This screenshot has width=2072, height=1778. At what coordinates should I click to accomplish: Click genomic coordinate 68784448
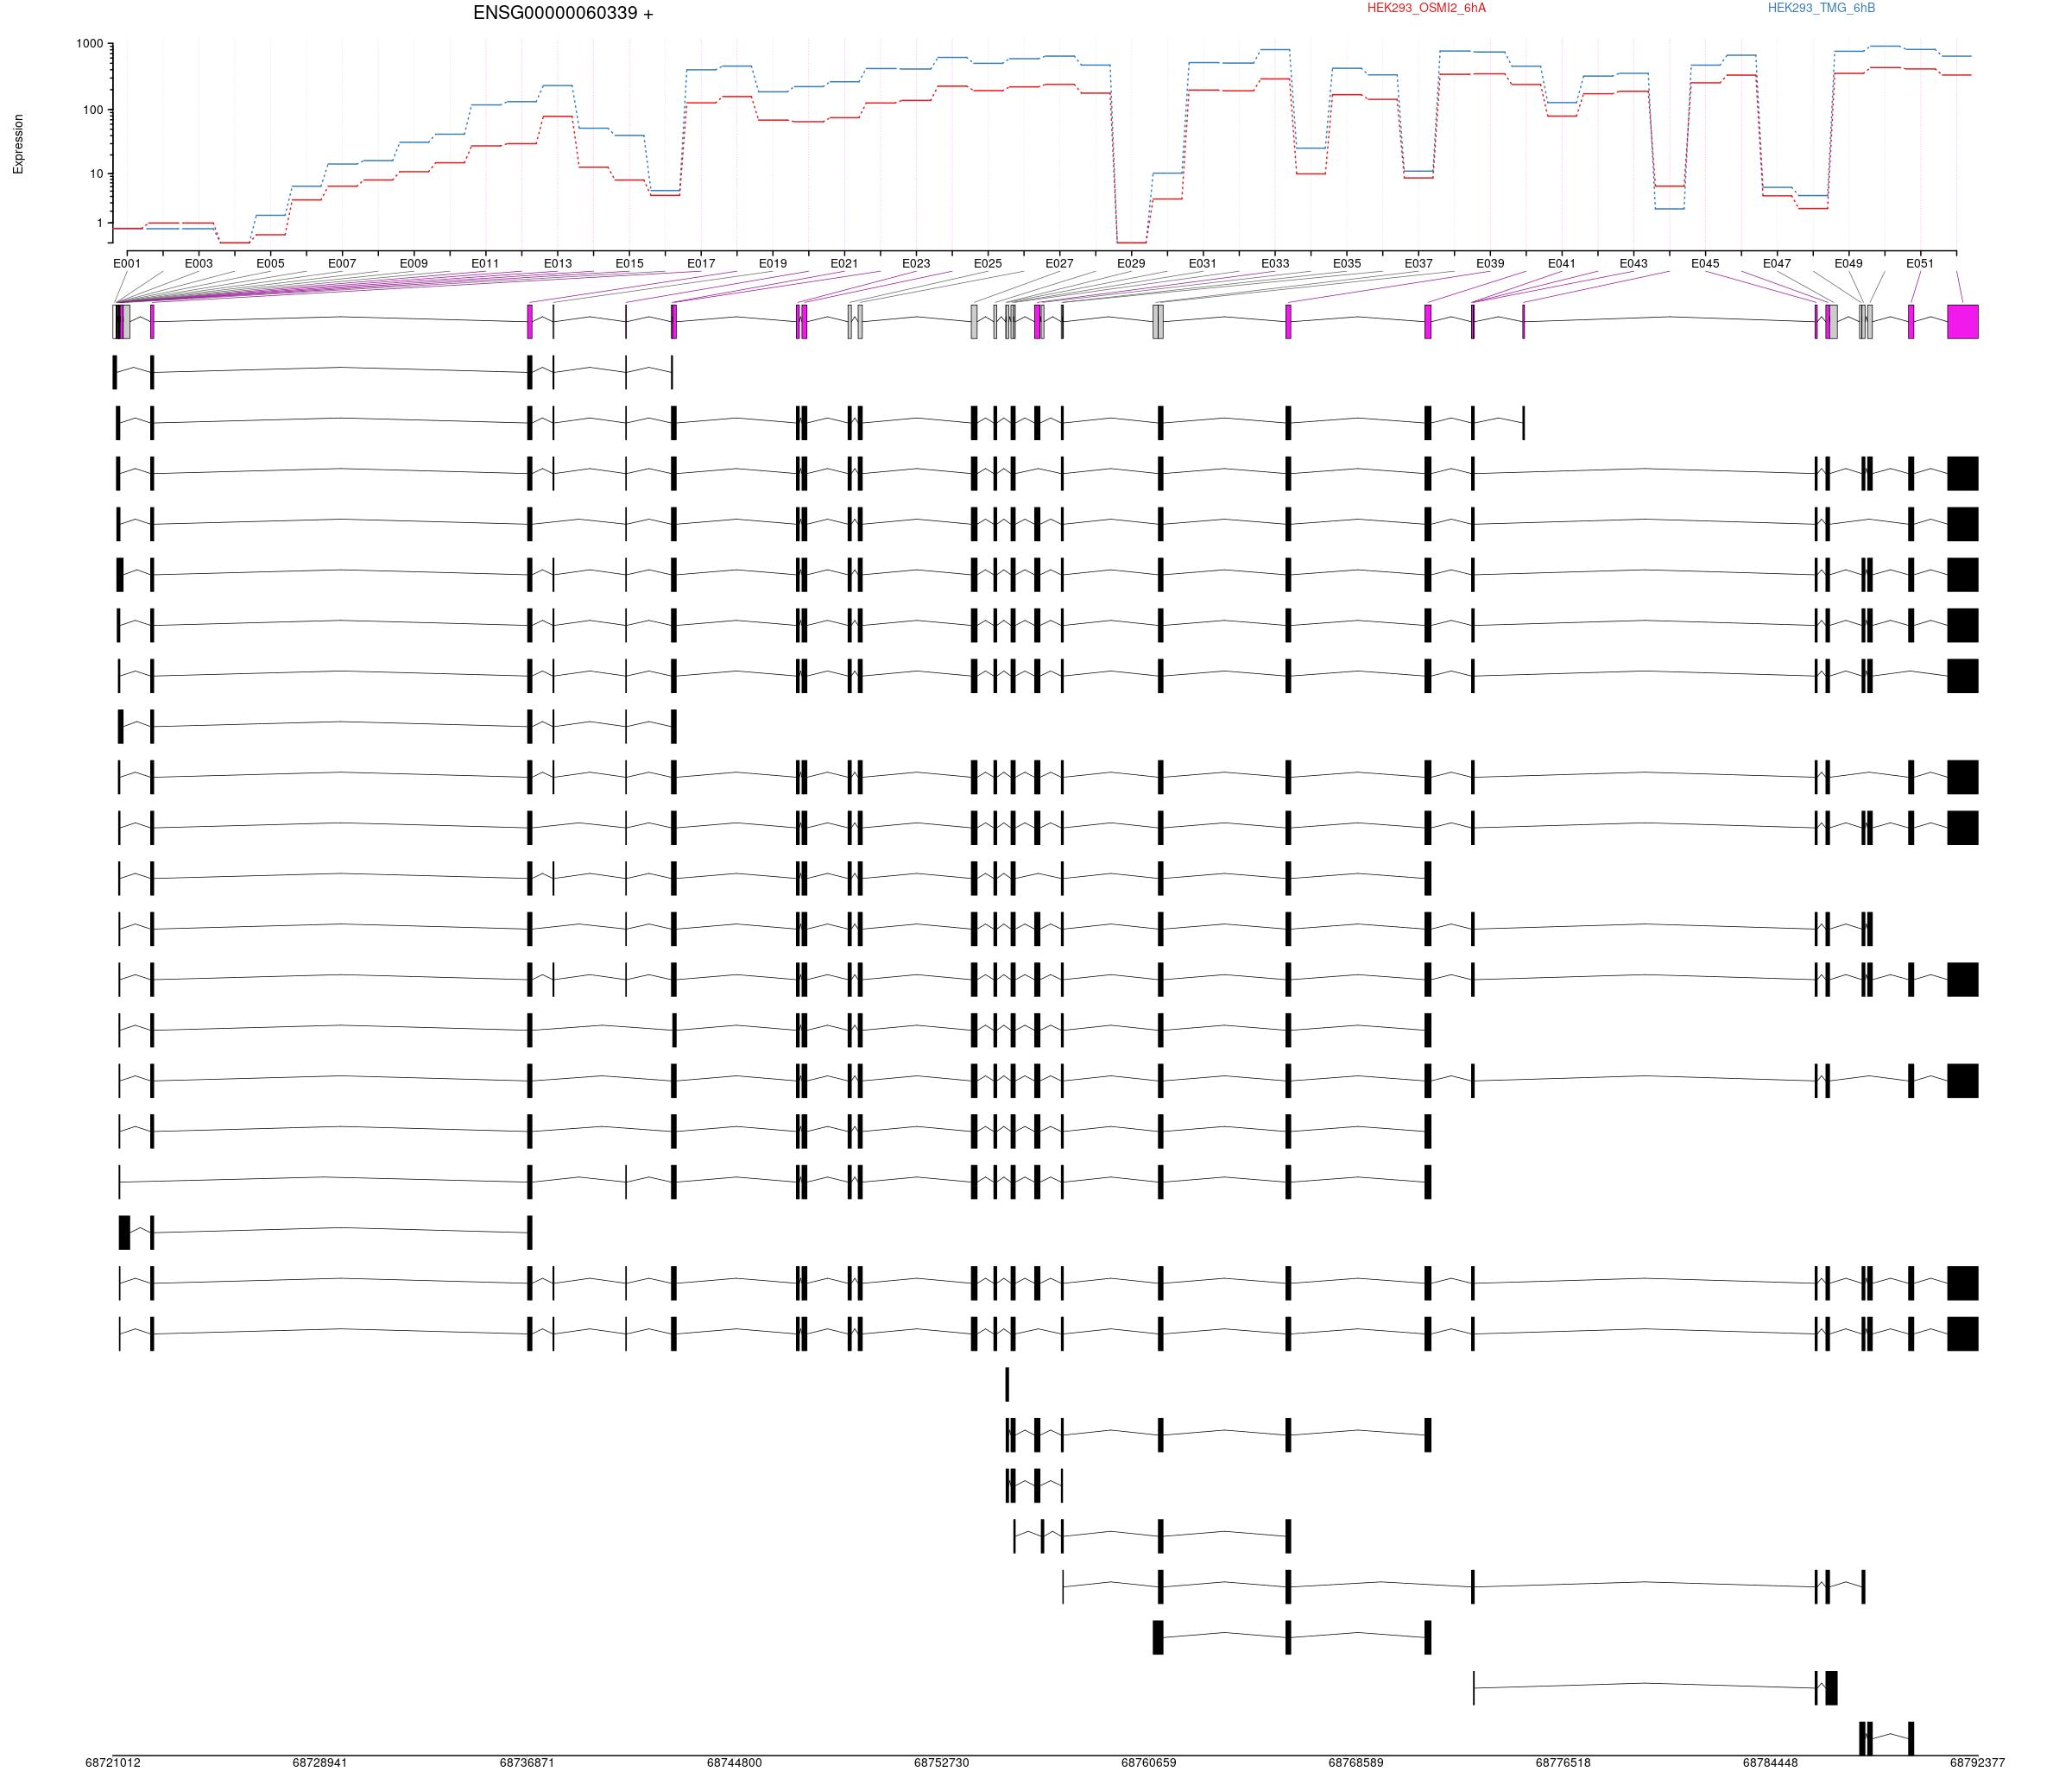[x=1770, y=1763]
